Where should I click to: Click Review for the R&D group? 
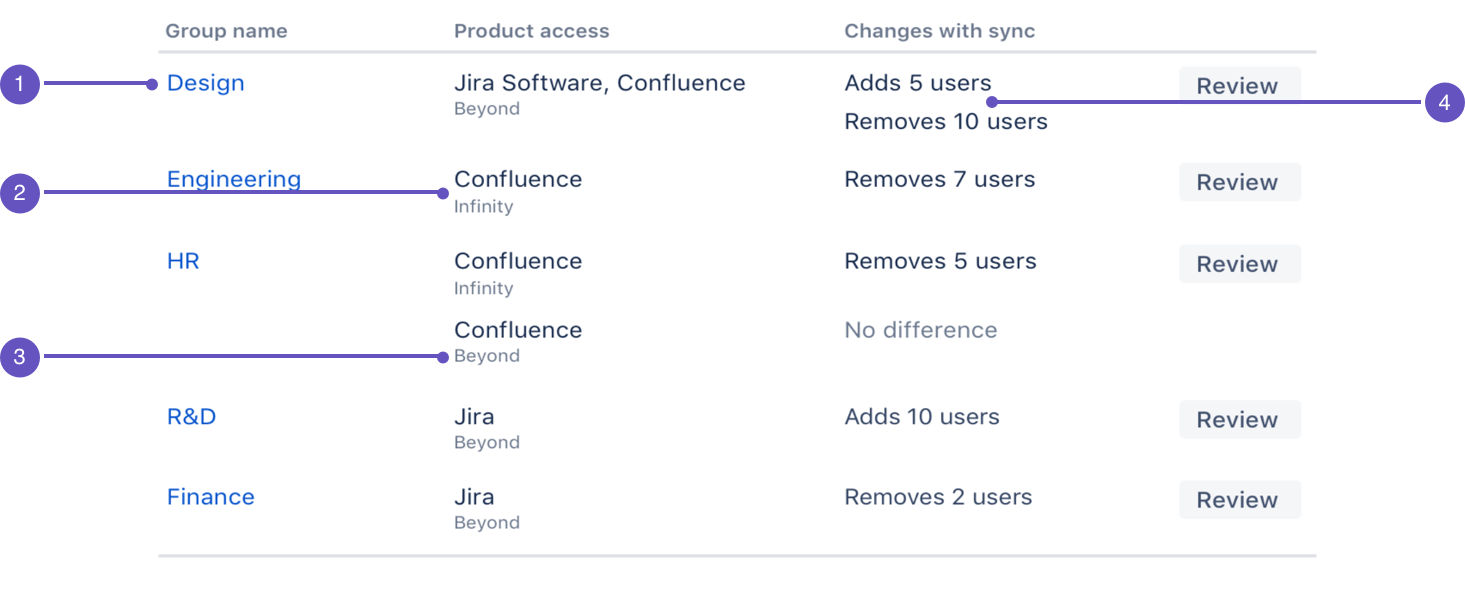coord(1239,419)
